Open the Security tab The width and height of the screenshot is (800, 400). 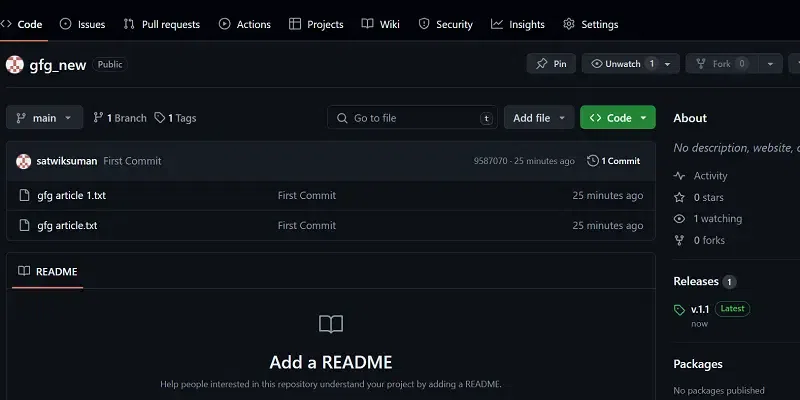click(445, 24)
